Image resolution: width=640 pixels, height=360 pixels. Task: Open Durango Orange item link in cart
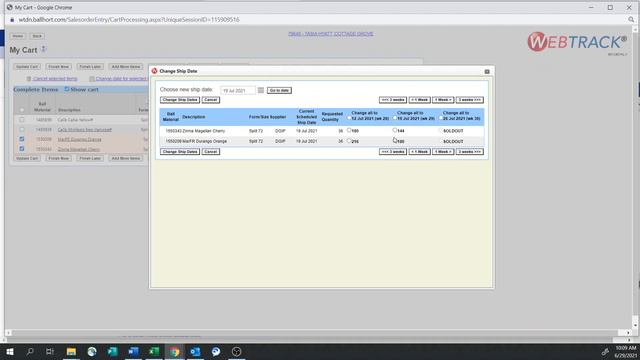80,140
